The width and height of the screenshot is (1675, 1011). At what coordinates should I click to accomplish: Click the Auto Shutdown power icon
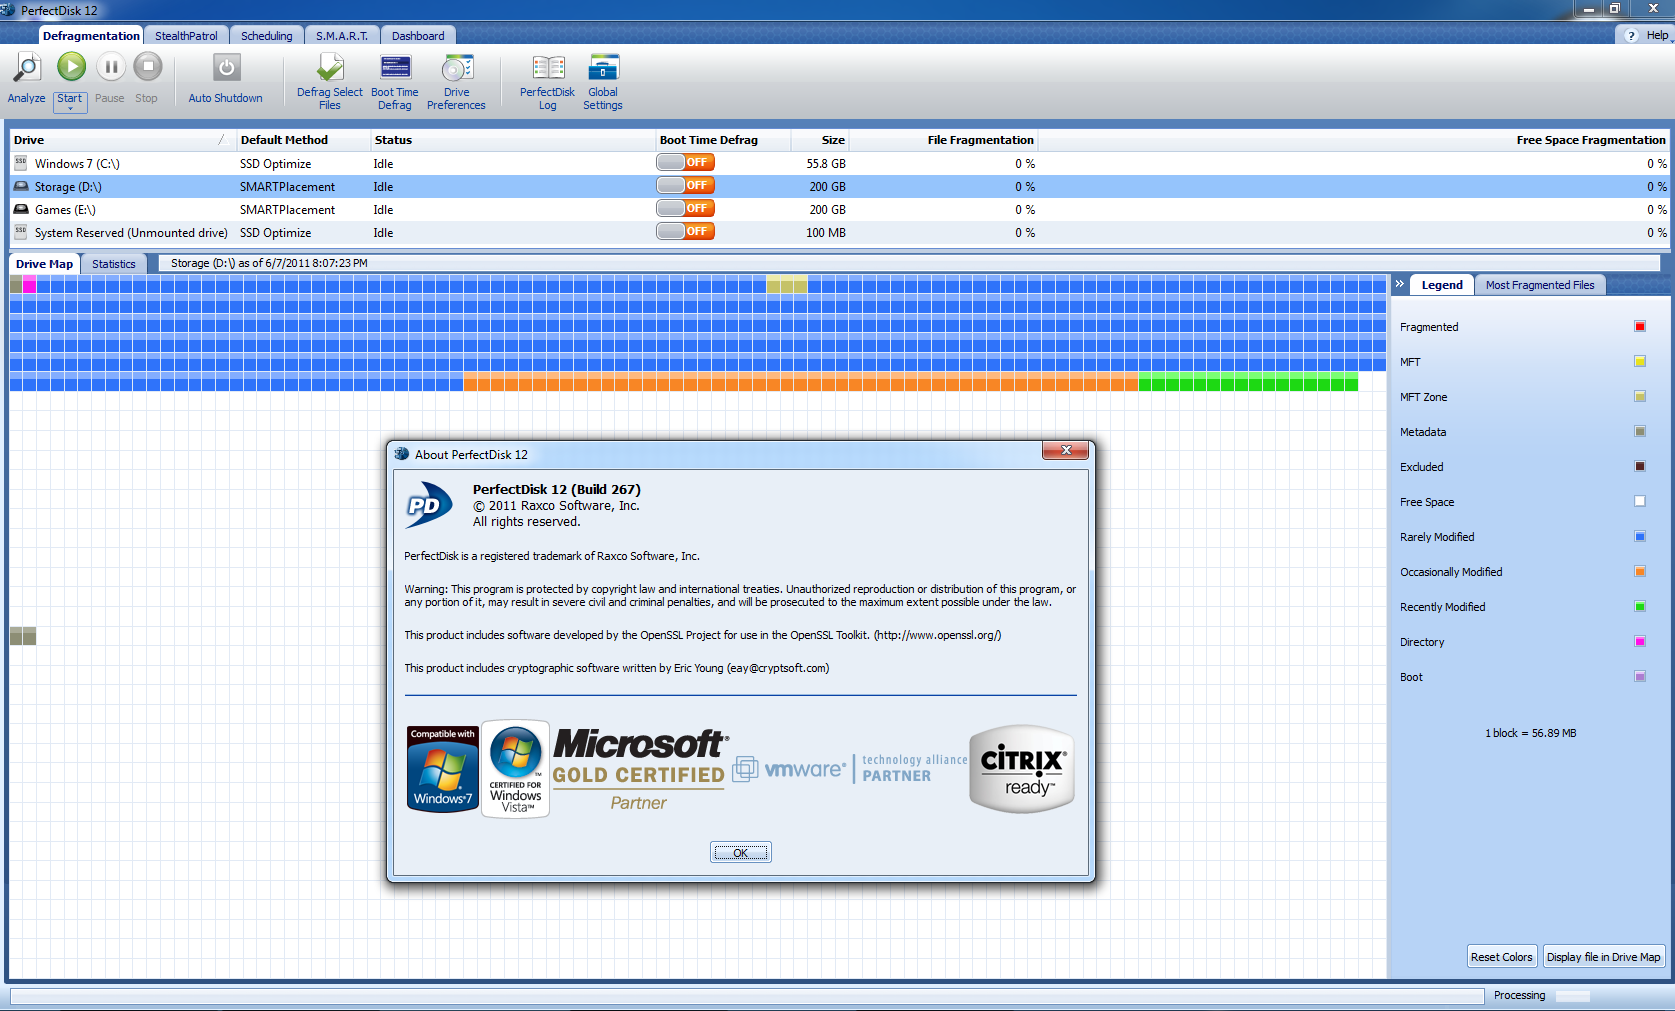[226, 69]
